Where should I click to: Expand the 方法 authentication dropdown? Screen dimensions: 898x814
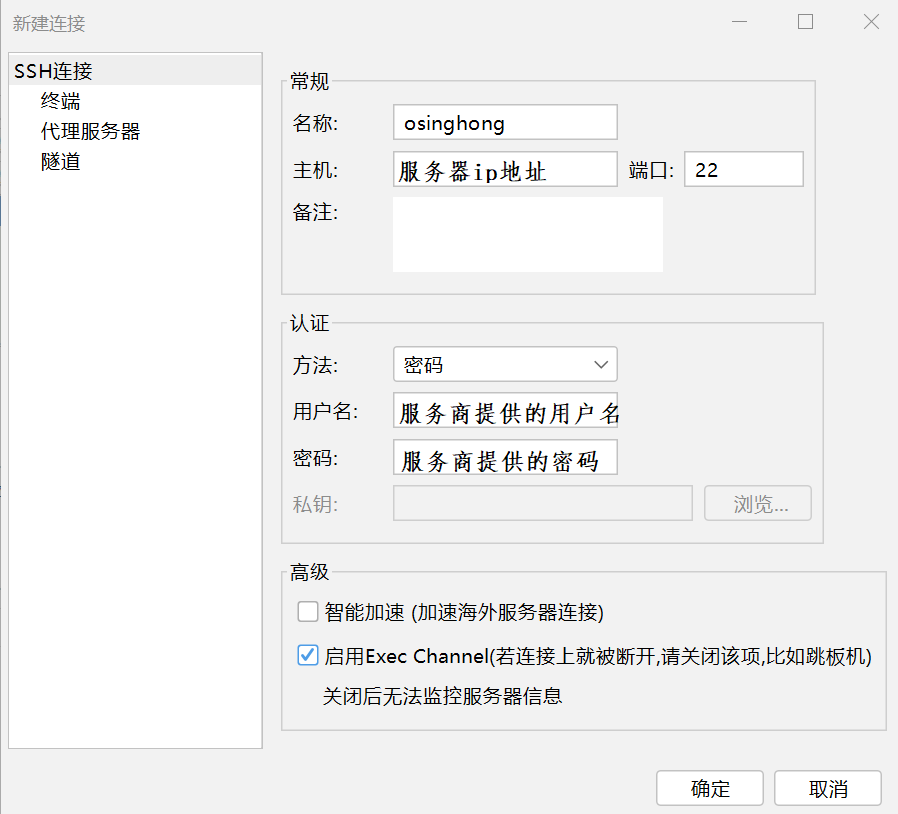(x=505, y=365)
